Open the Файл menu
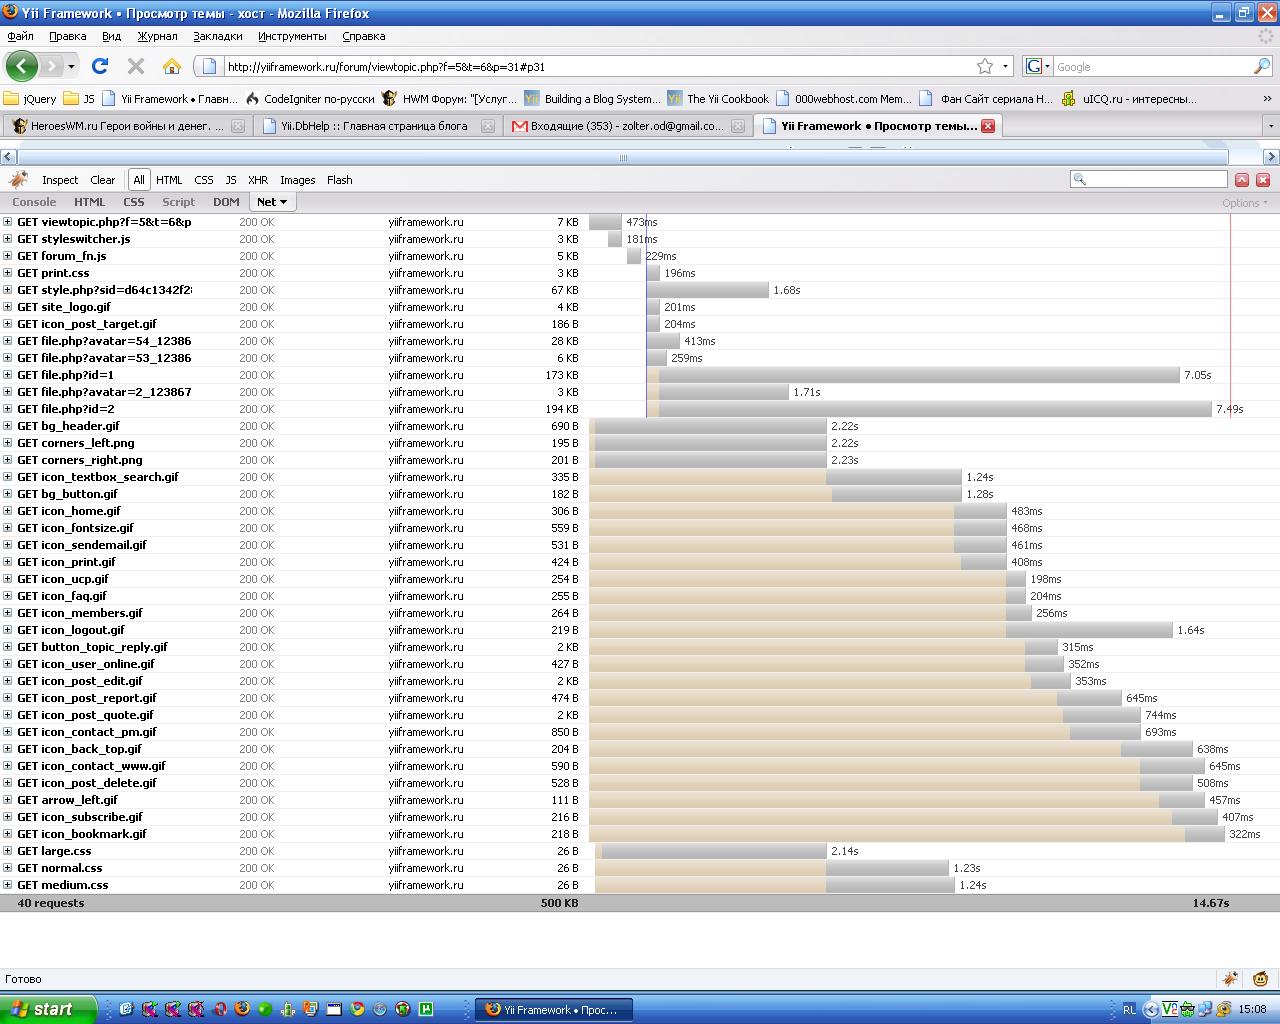Viewport: 1280px width, 1024px height. (20, 36)
